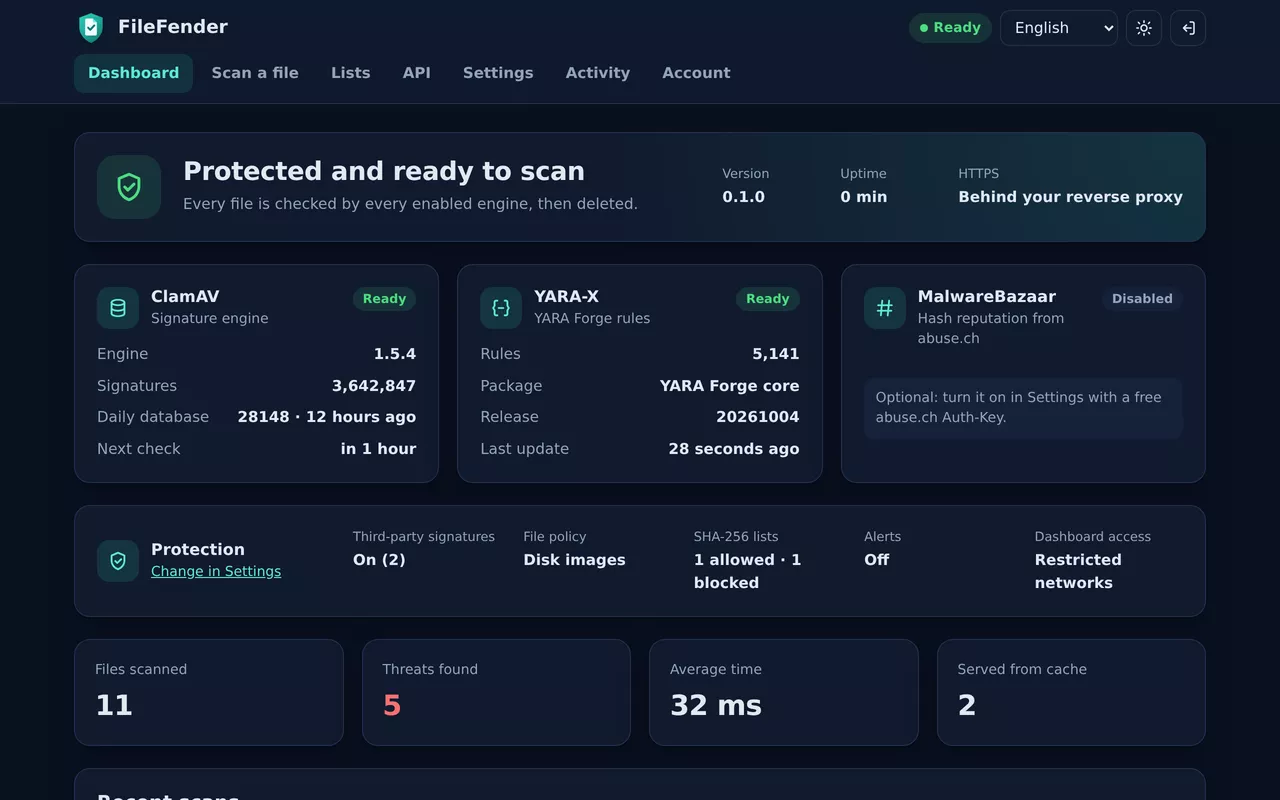The height and width of the screenshot is (800, 1280).
Task: Click the Last update value 28 seconds ago
Action: (x=734, y=449)
